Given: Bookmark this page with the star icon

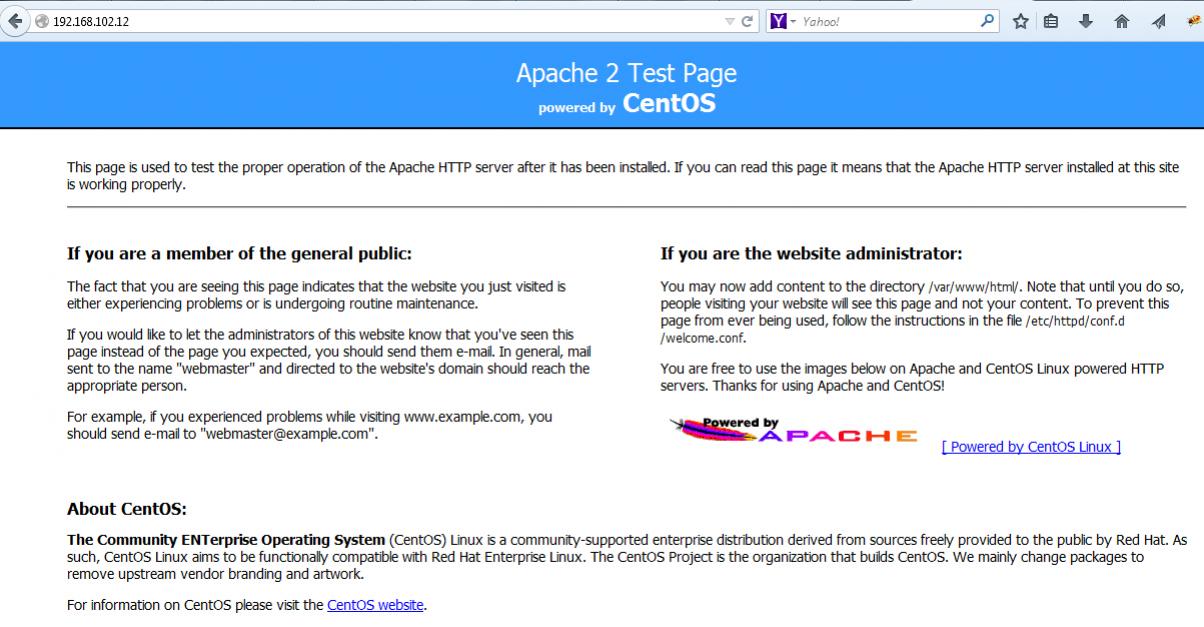Looking at the screenshot, I should click(1022, 21).
